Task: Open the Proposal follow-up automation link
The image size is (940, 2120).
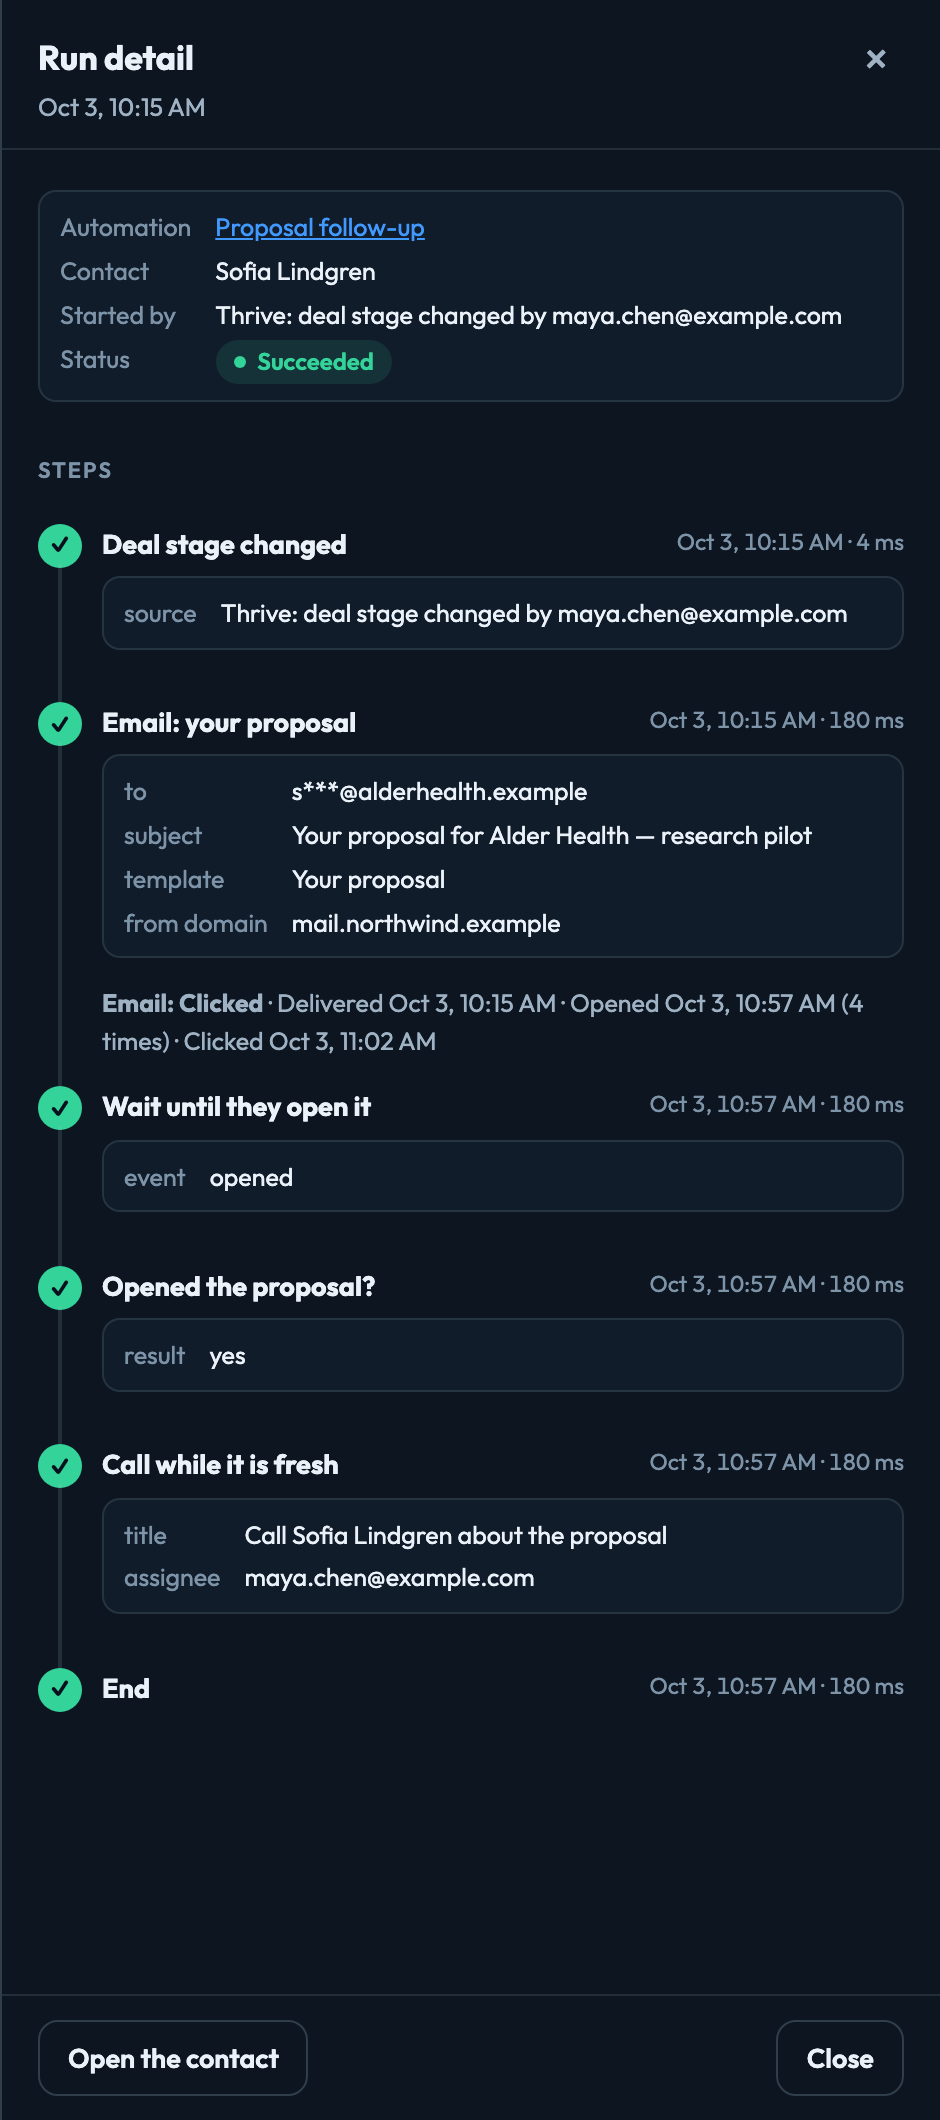Action: coord(320,228)
